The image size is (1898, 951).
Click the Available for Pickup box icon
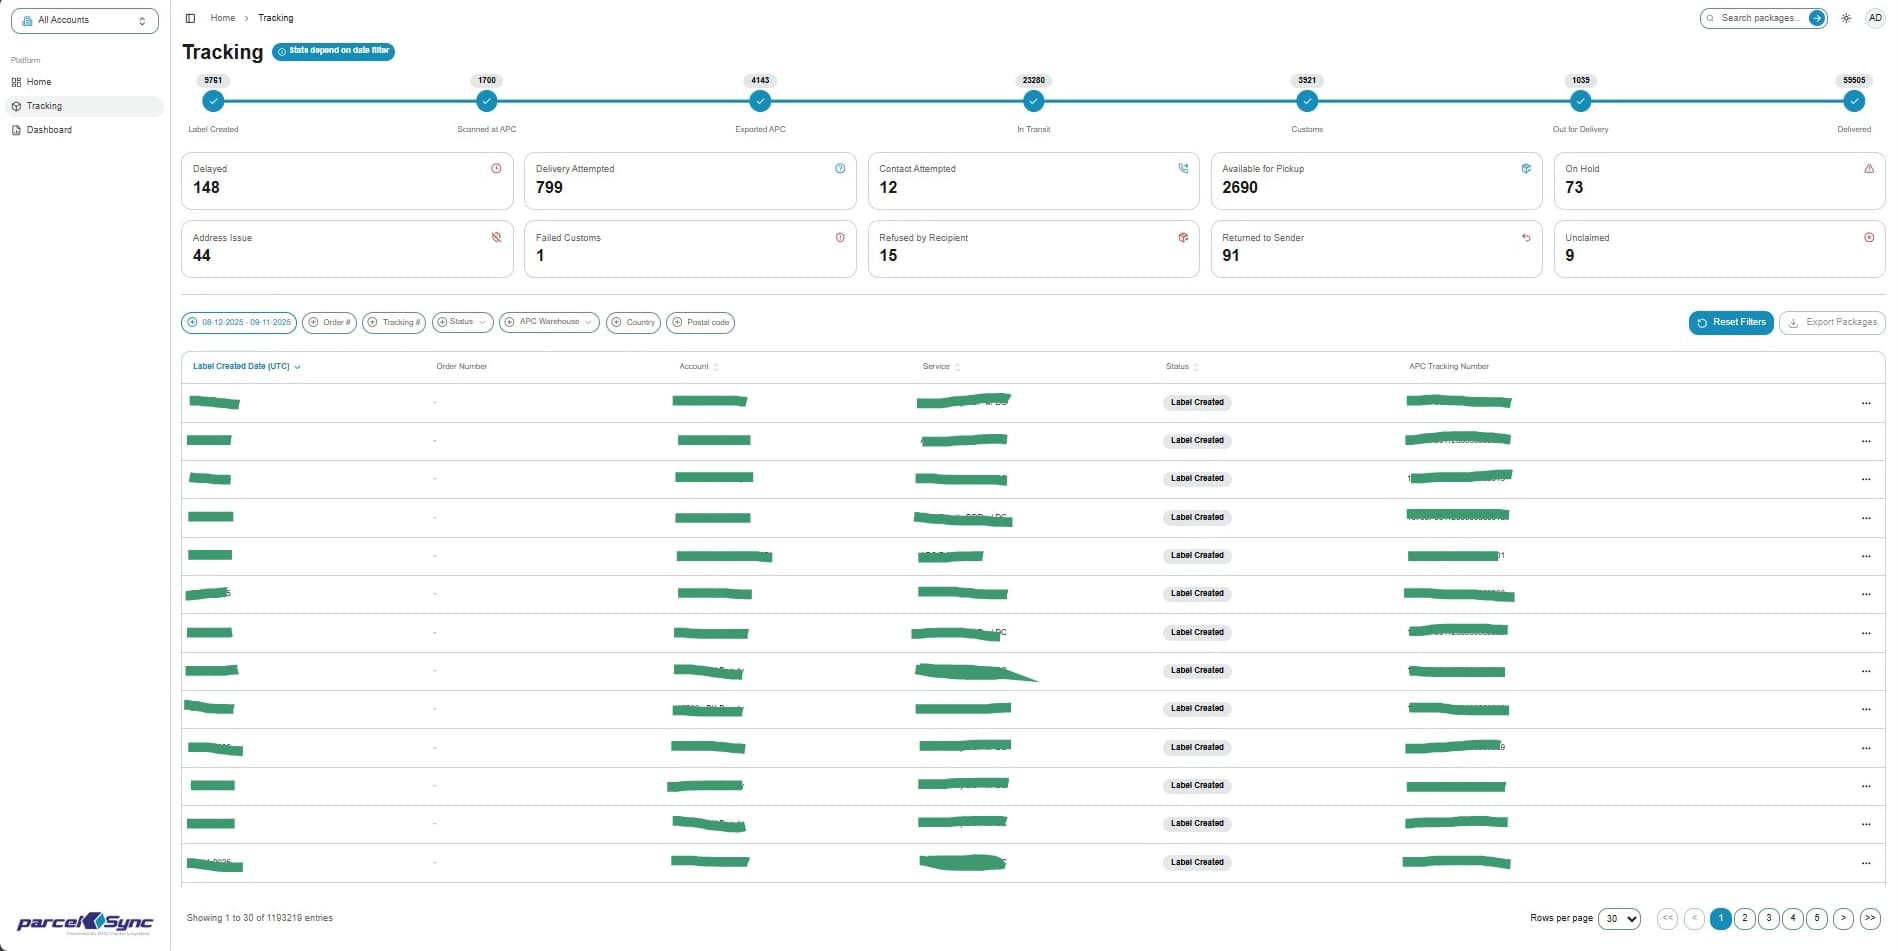1526,169
